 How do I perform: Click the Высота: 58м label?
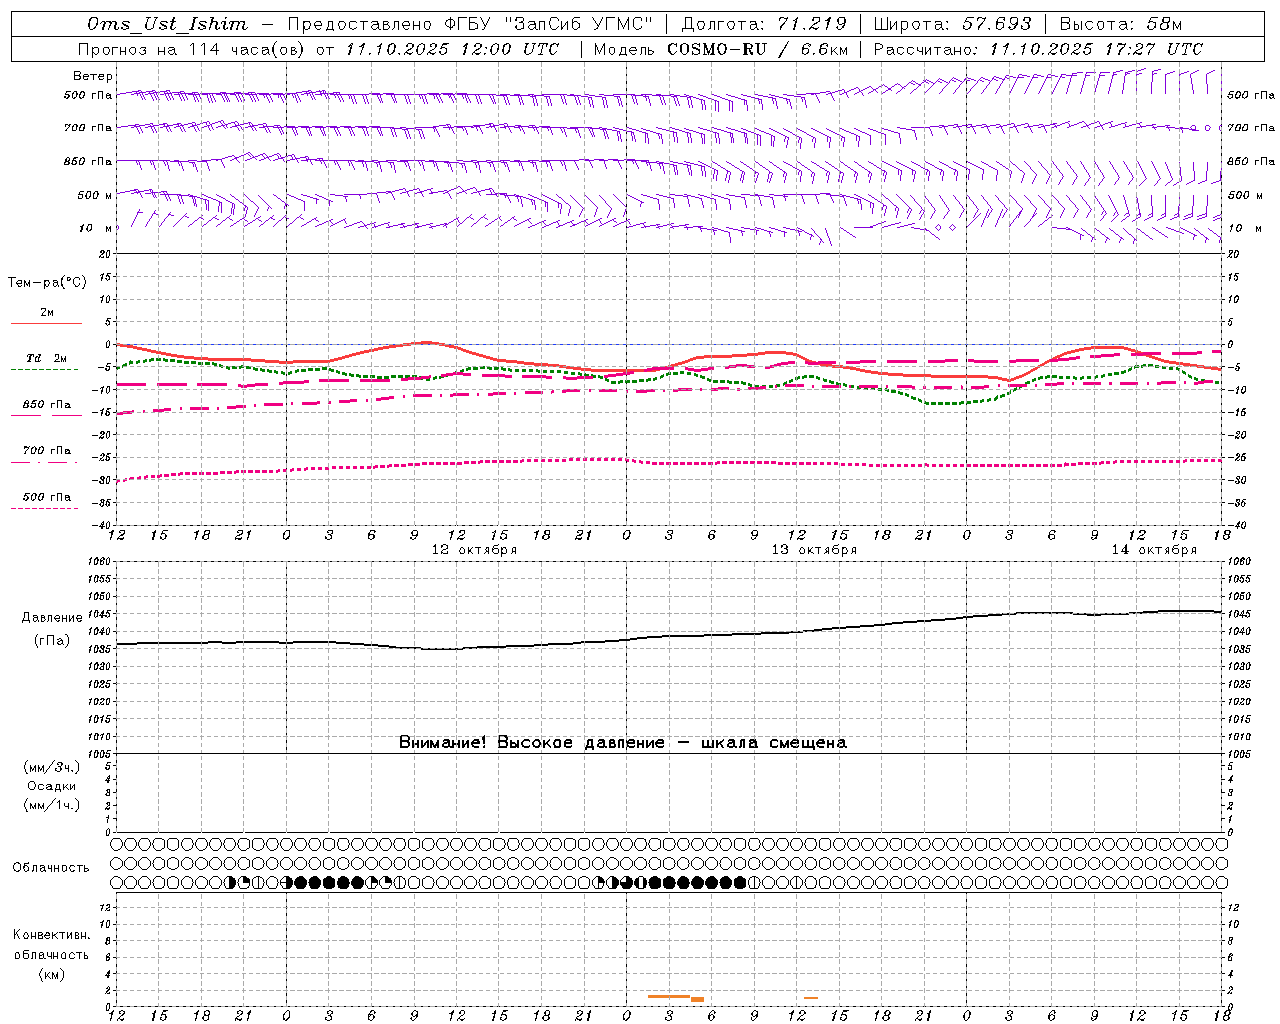coord(1121,24)
